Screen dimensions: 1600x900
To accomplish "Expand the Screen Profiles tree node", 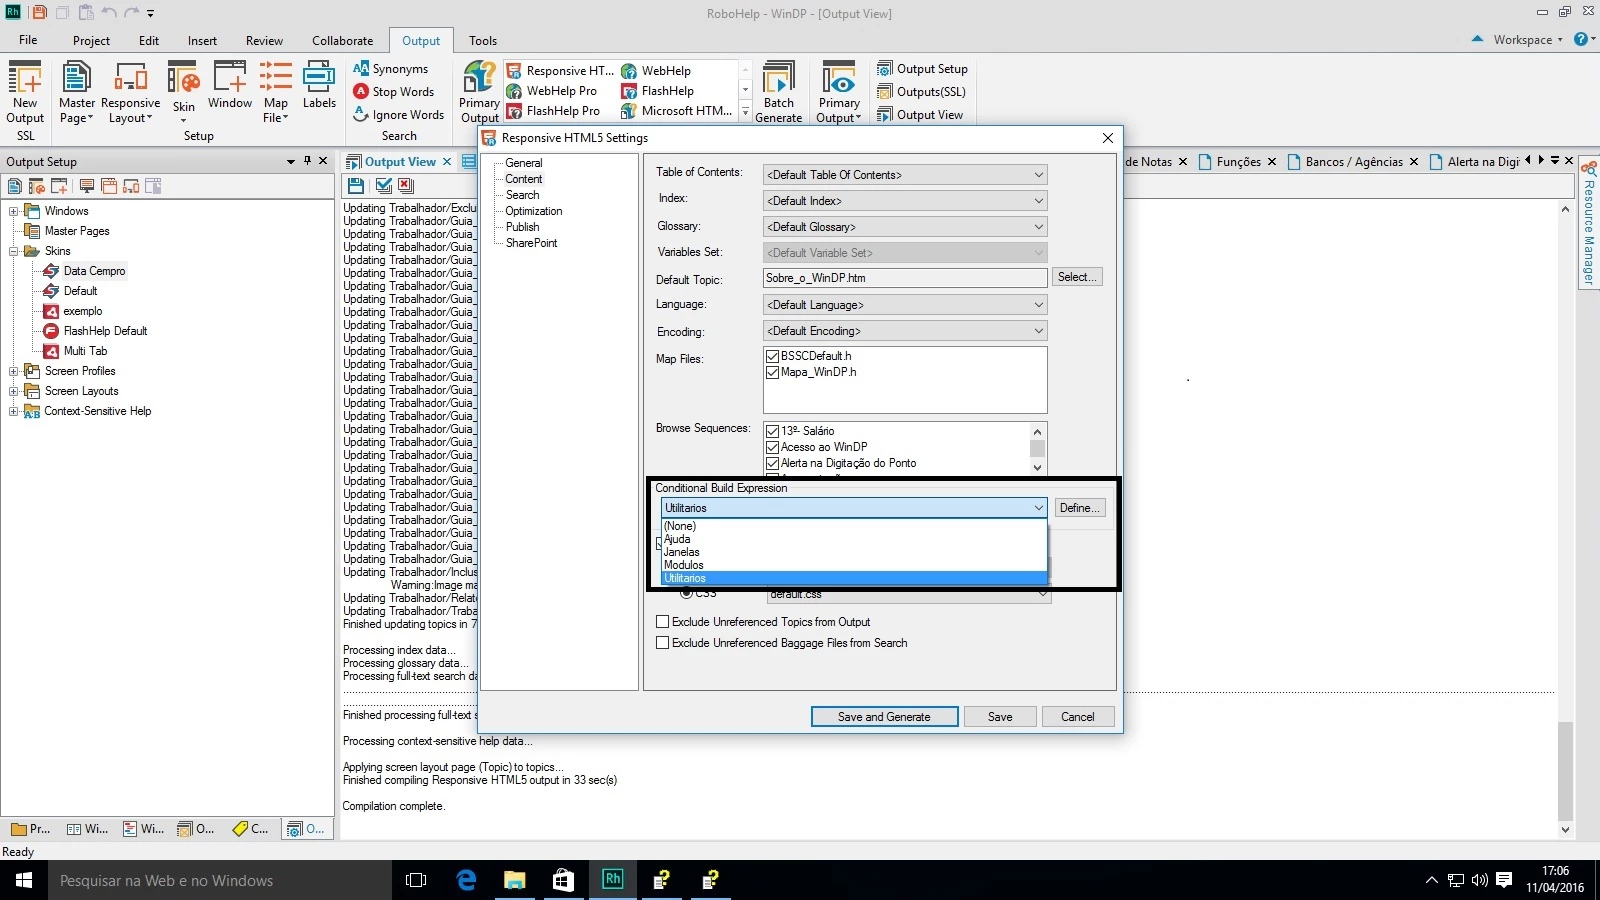I will coord(14,371).
